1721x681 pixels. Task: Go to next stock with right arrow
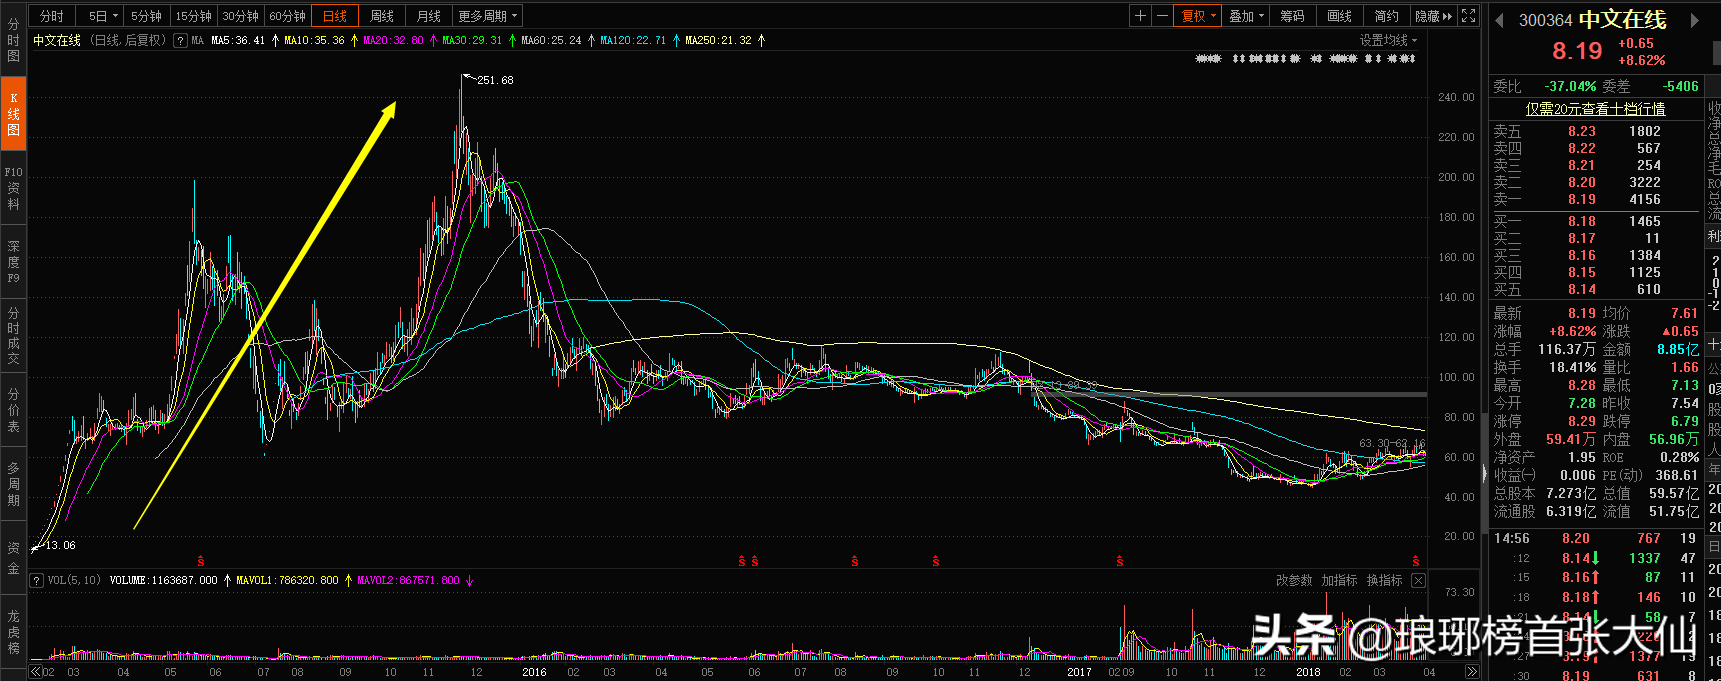1695,20
